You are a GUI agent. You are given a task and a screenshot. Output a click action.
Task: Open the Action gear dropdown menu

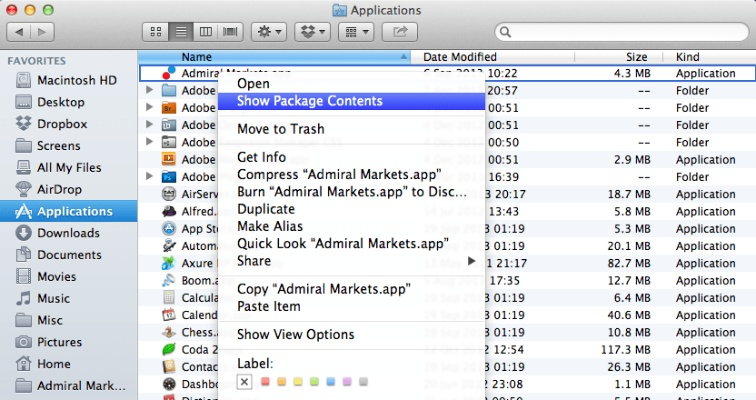click(270, 33)
